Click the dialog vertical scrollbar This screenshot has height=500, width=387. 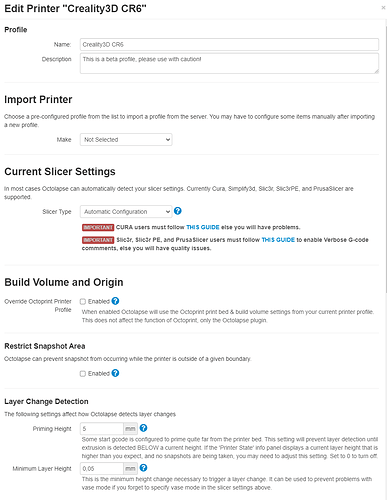click(385, 160)
